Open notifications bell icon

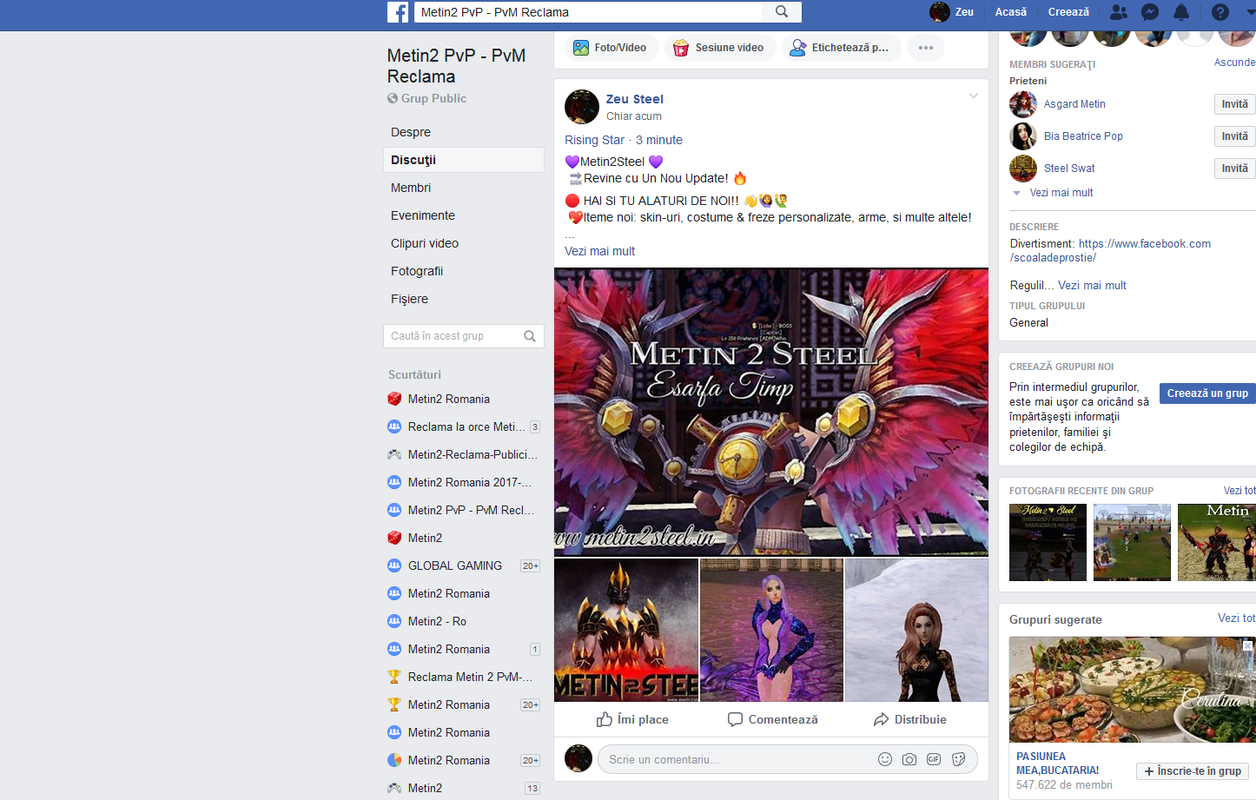coord(1181,12)
